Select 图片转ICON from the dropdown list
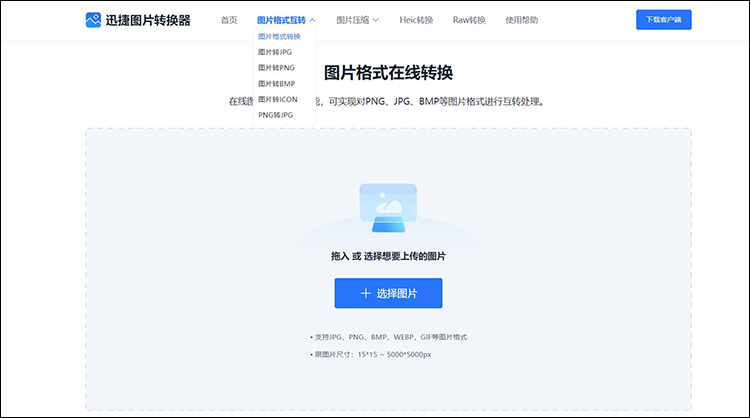750x418 pixels. pos(277,99)
